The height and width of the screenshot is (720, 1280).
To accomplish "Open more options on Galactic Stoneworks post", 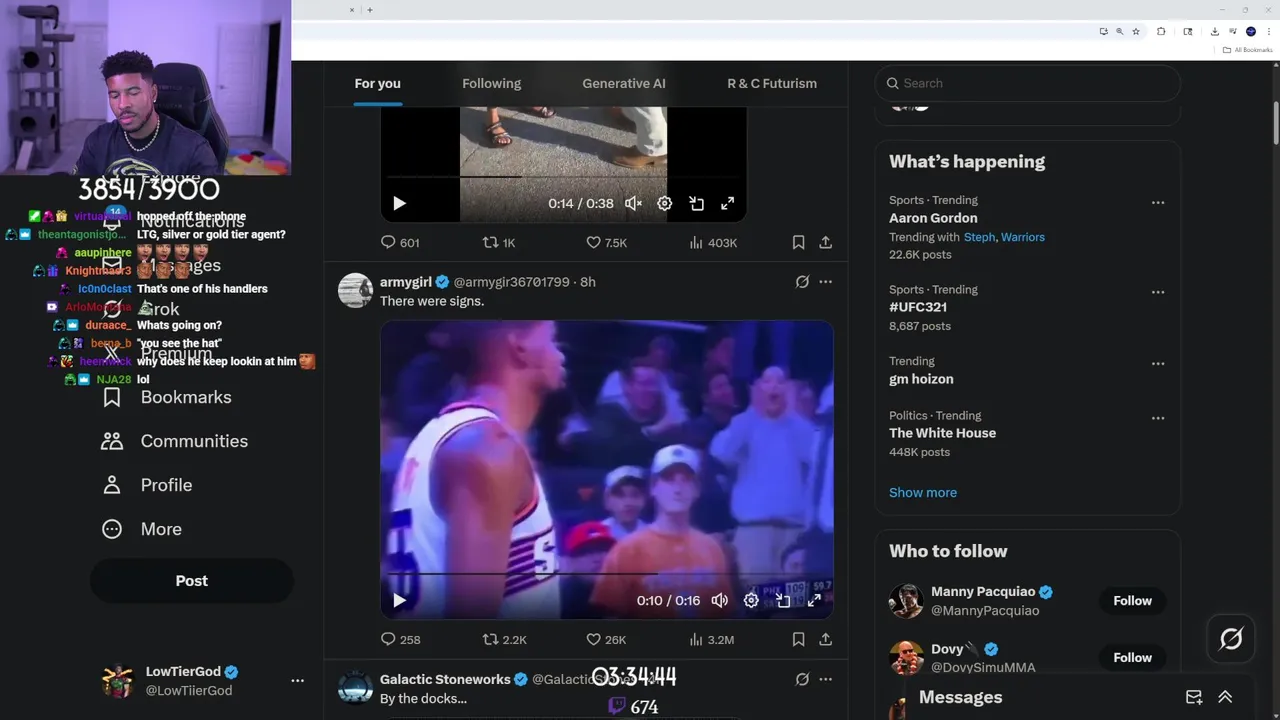I will click(825, 679).
